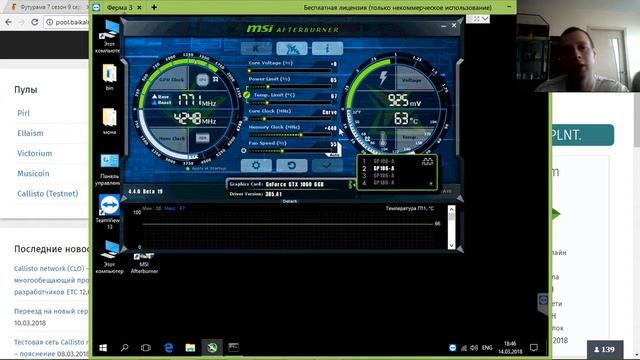The image size is (640, 360).
Task: Toggle GPU settings synchronization icon in GPU list
Action: [x=427, y=162]
